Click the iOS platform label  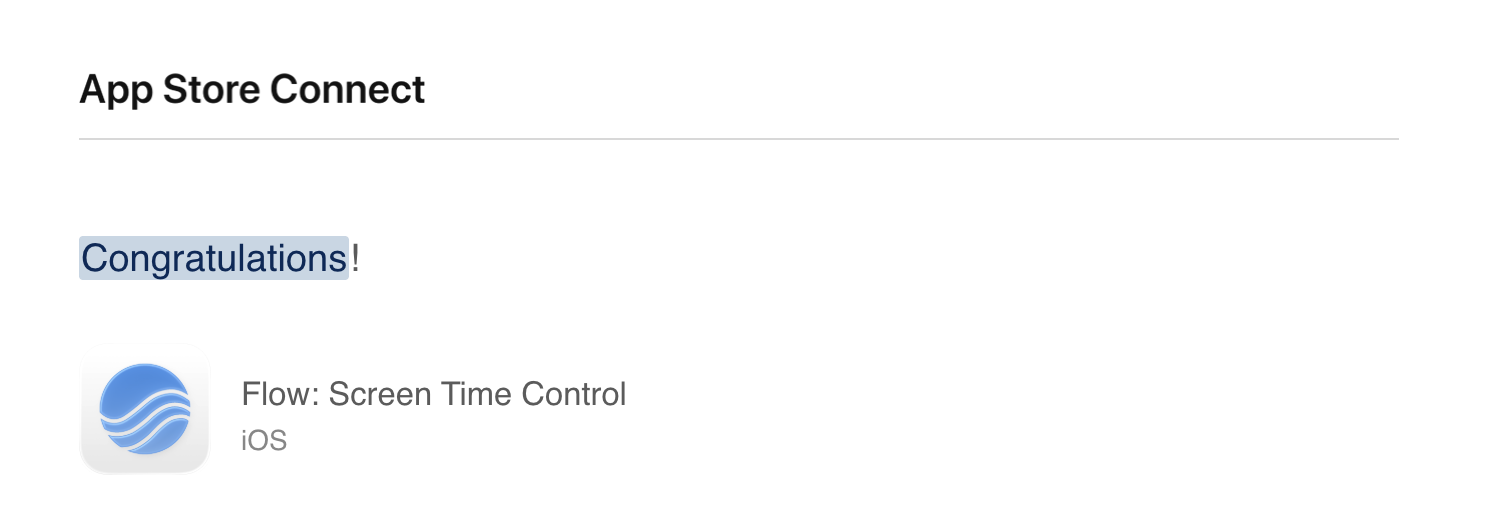click(x=264, y=441)
